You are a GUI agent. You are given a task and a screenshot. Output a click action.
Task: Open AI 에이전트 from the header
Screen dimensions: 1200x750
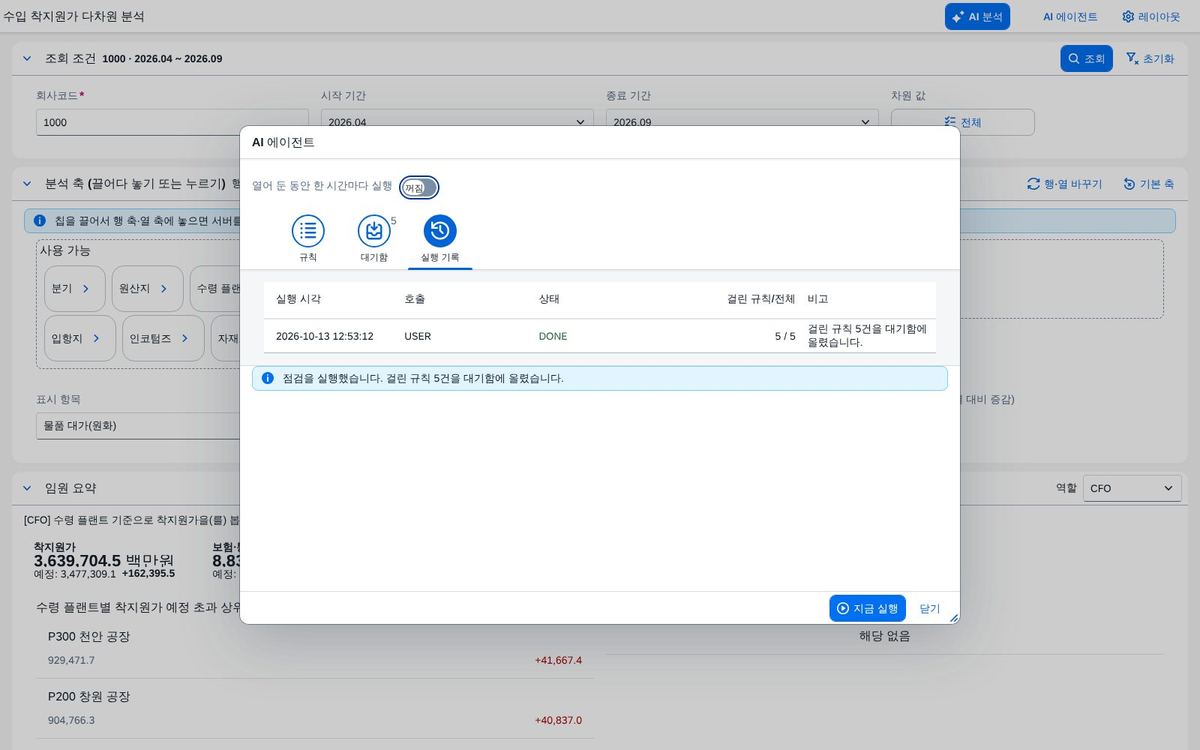[1070, 17]
